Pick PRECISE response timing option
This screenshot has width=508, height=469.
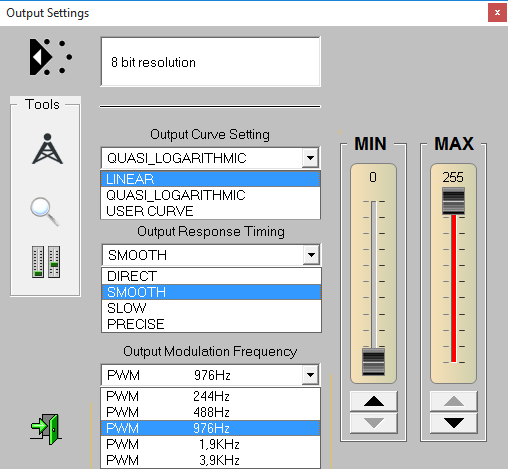[211, 324]
